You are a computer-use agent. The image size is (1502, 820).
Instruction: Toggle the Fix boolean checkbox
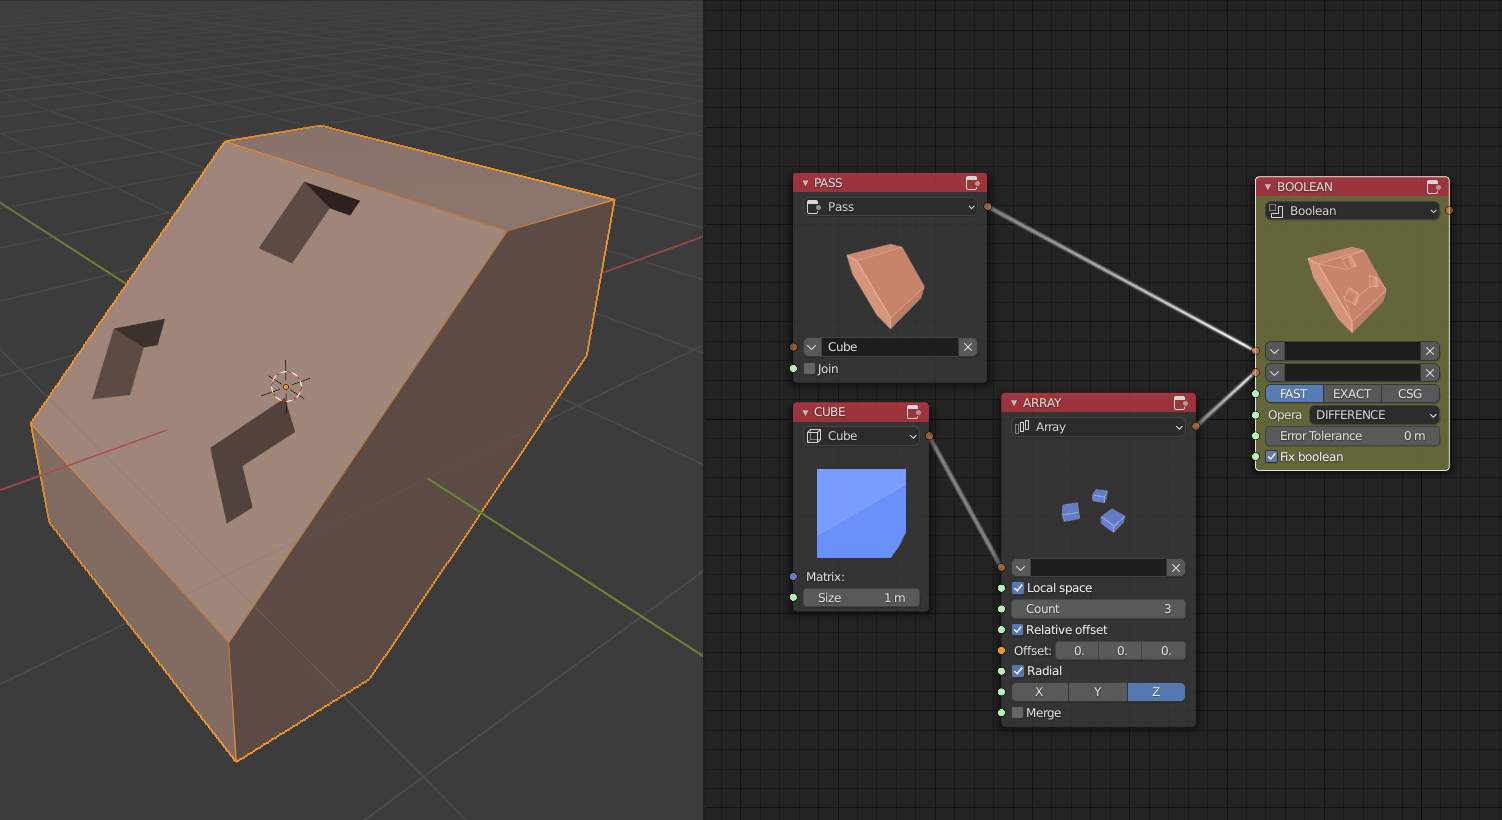click(x=1272, y=457)
